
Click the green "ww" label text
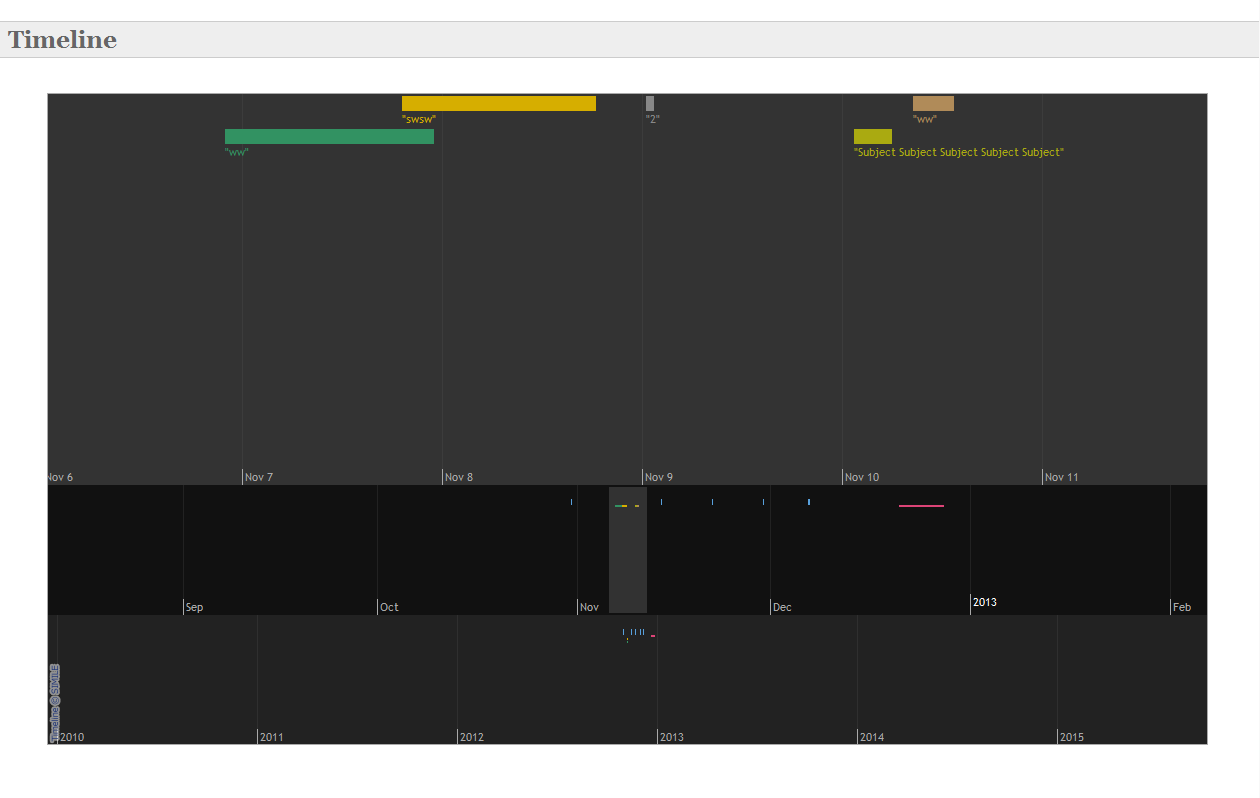pos(237,153)
